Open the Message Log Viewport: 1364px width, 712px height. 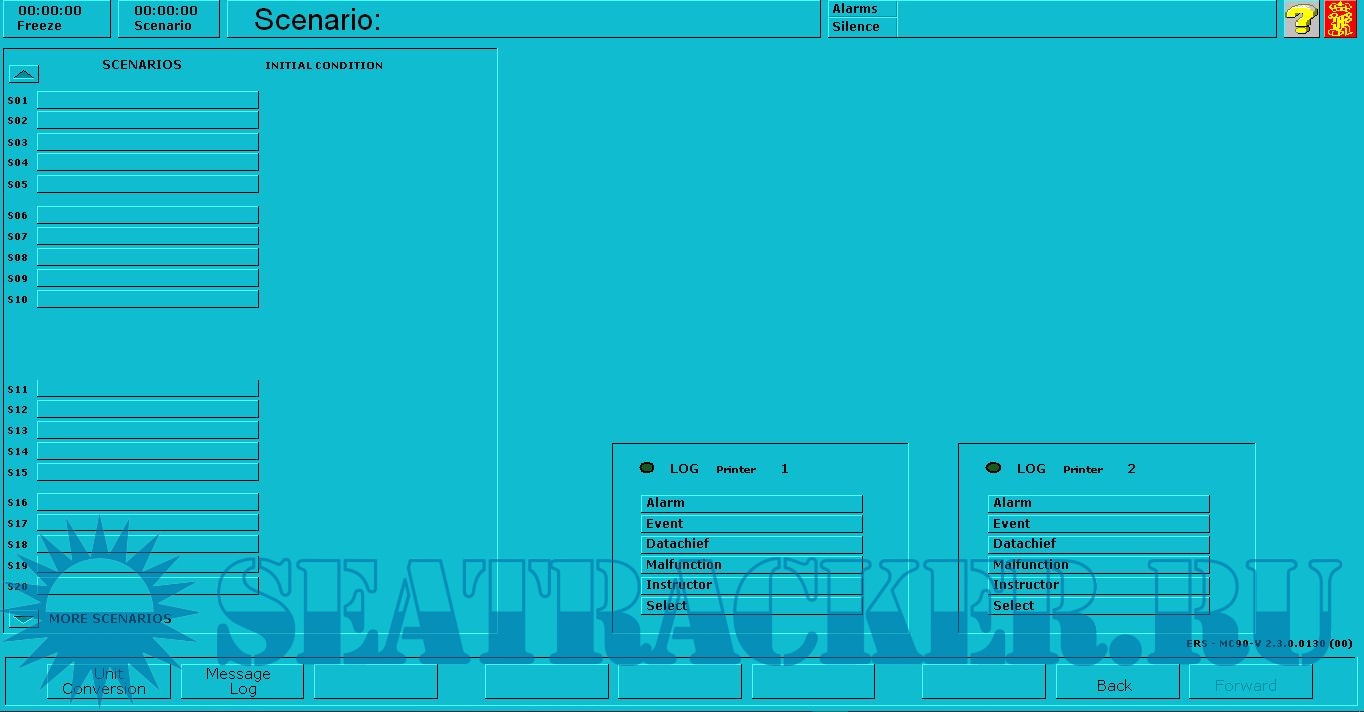click(241, 680)
